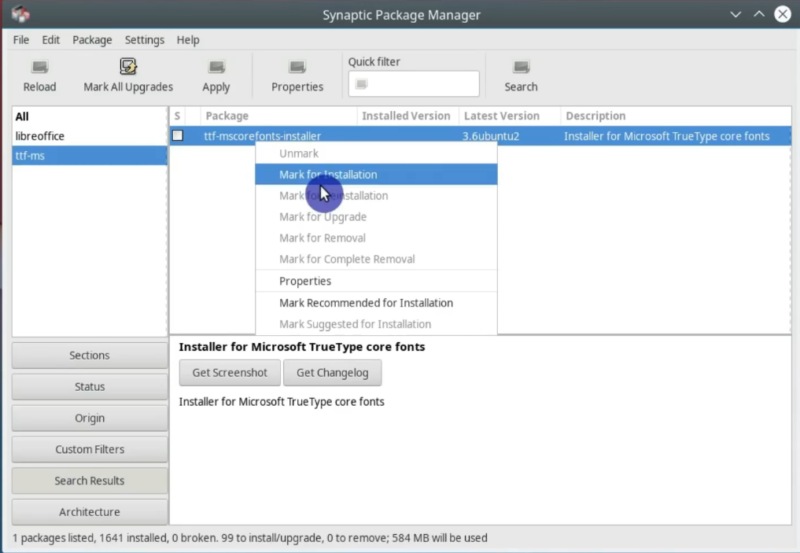Click Mark for Upgrade entry

coord(376,217)
